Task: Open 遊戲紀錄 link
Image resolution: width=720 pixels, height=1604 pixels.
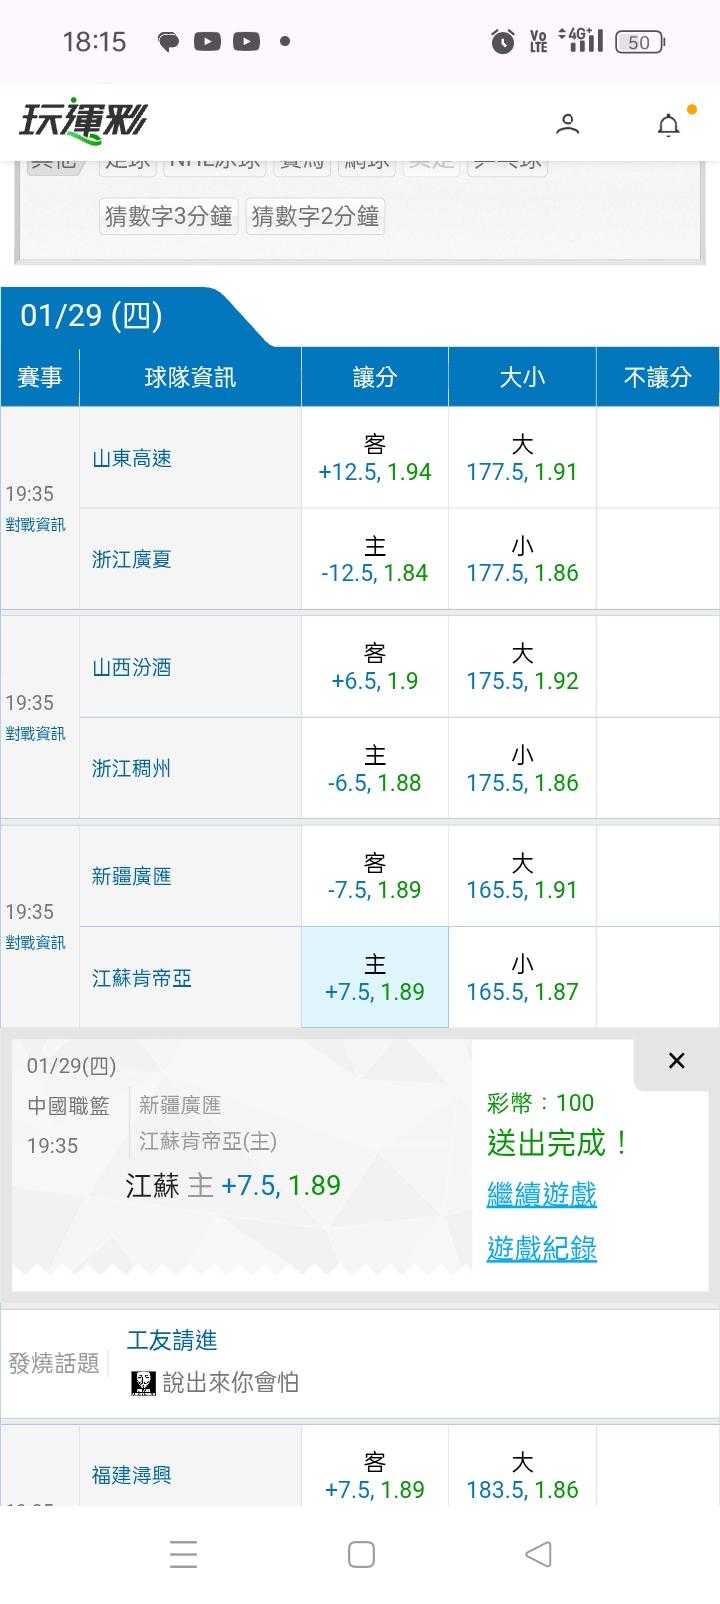Action: point(541,1248)
